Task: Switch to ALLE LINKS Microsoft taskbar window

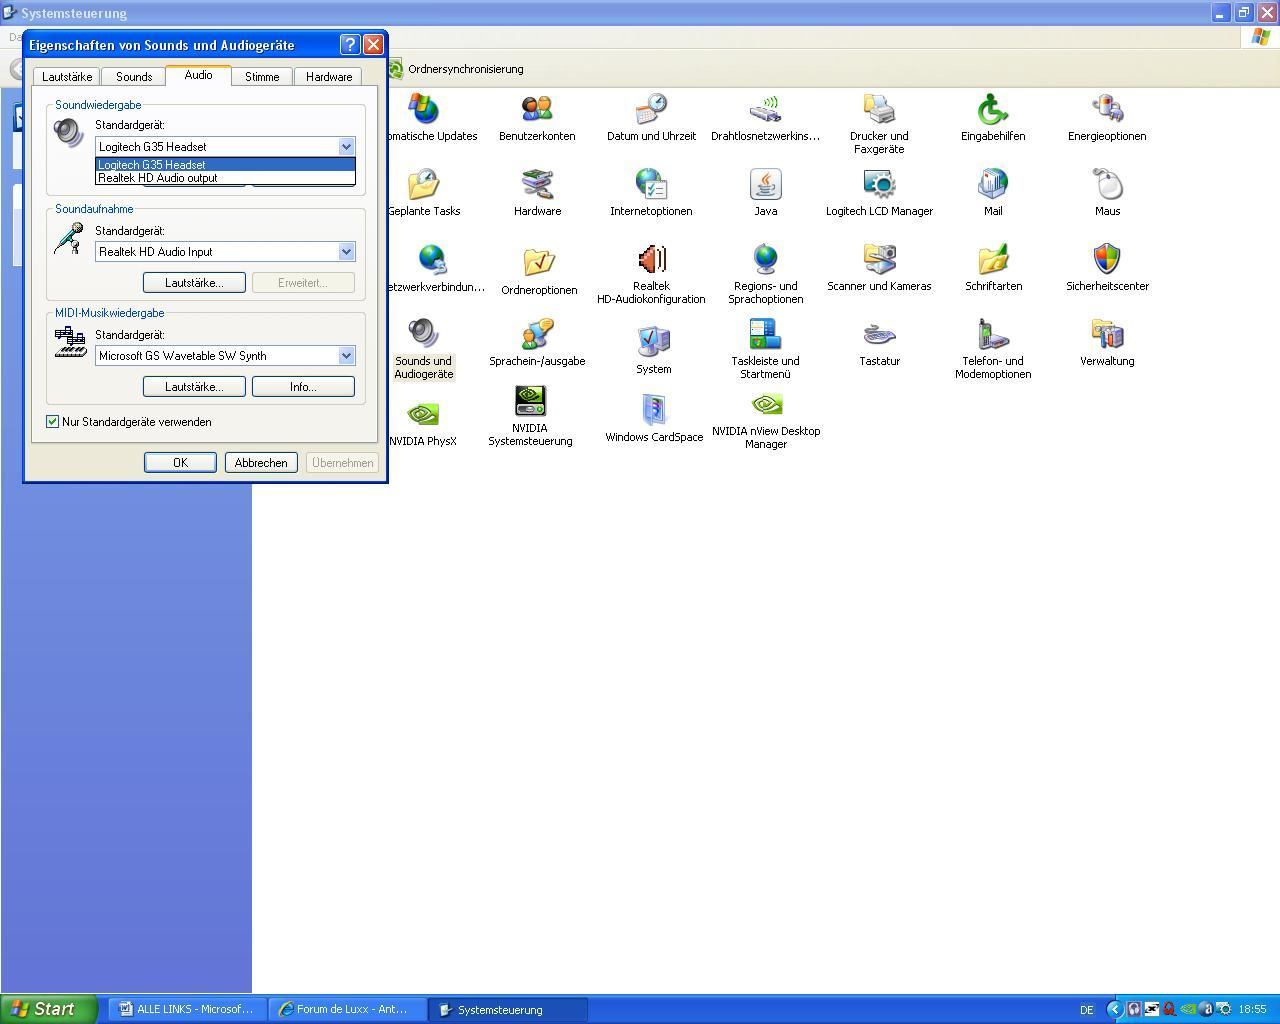Action: click(187, 1010)
